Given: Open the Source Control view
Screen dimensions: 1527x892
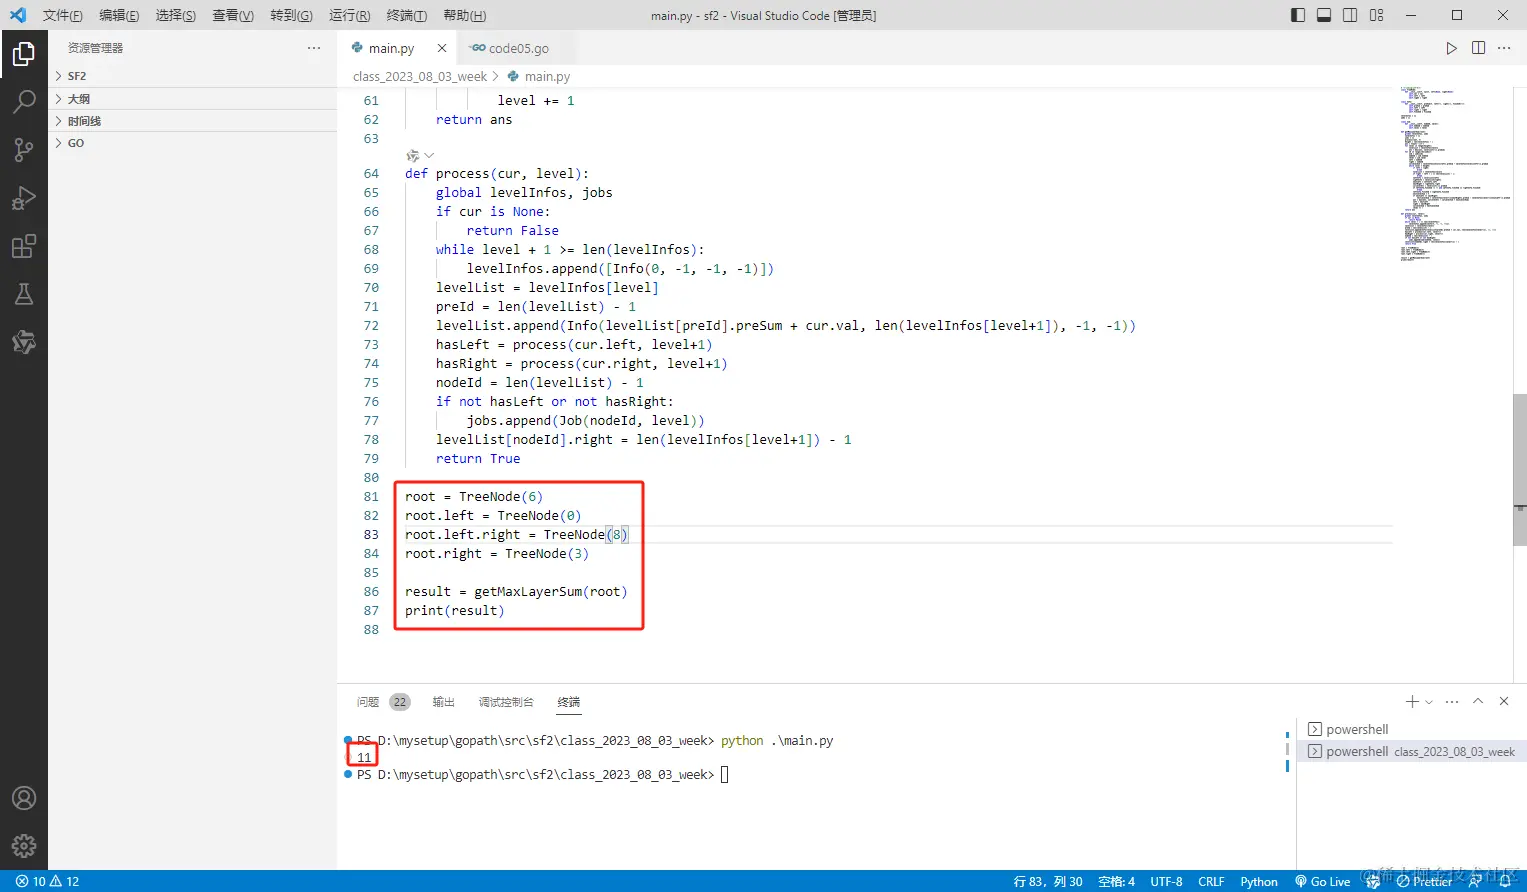Looking at the screenshot, I should [24, 149].
